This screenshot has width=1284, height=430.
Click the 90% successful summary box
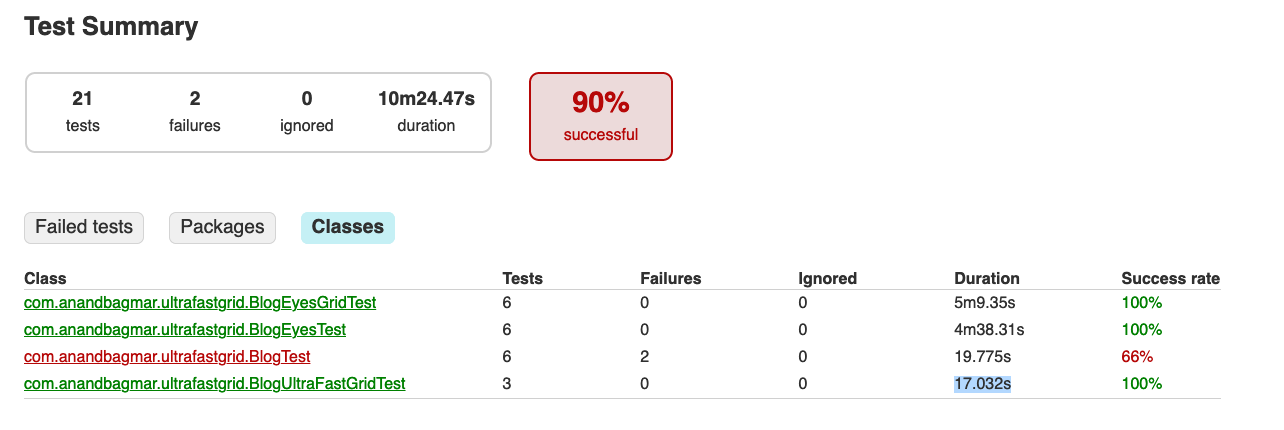click(600, 116)
